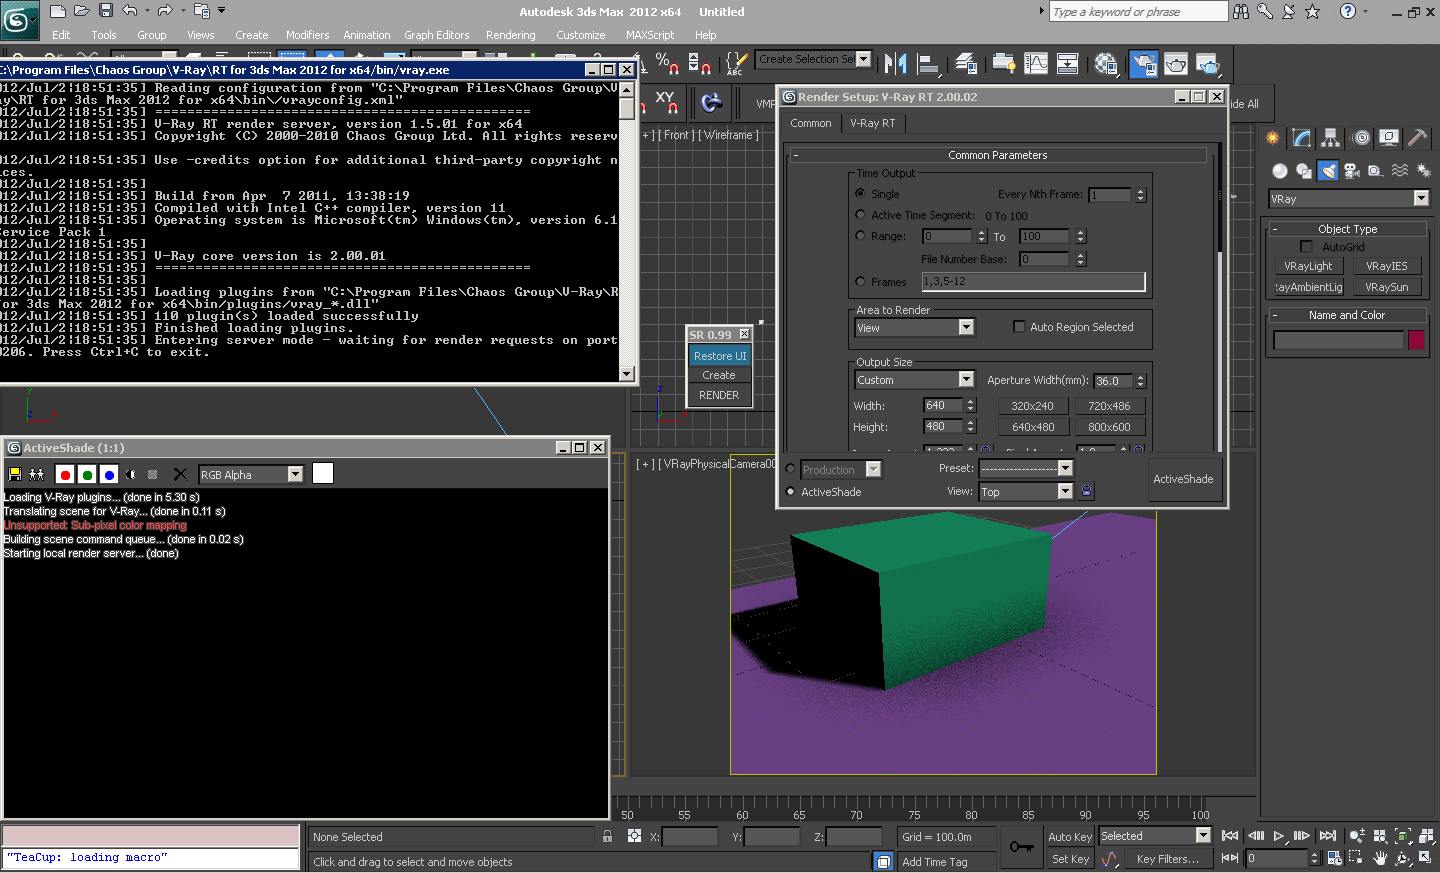The image size is (1440, 873).
Task: Clone the ActiveShade rendered frame window
Action: click(x=37, y=474)
